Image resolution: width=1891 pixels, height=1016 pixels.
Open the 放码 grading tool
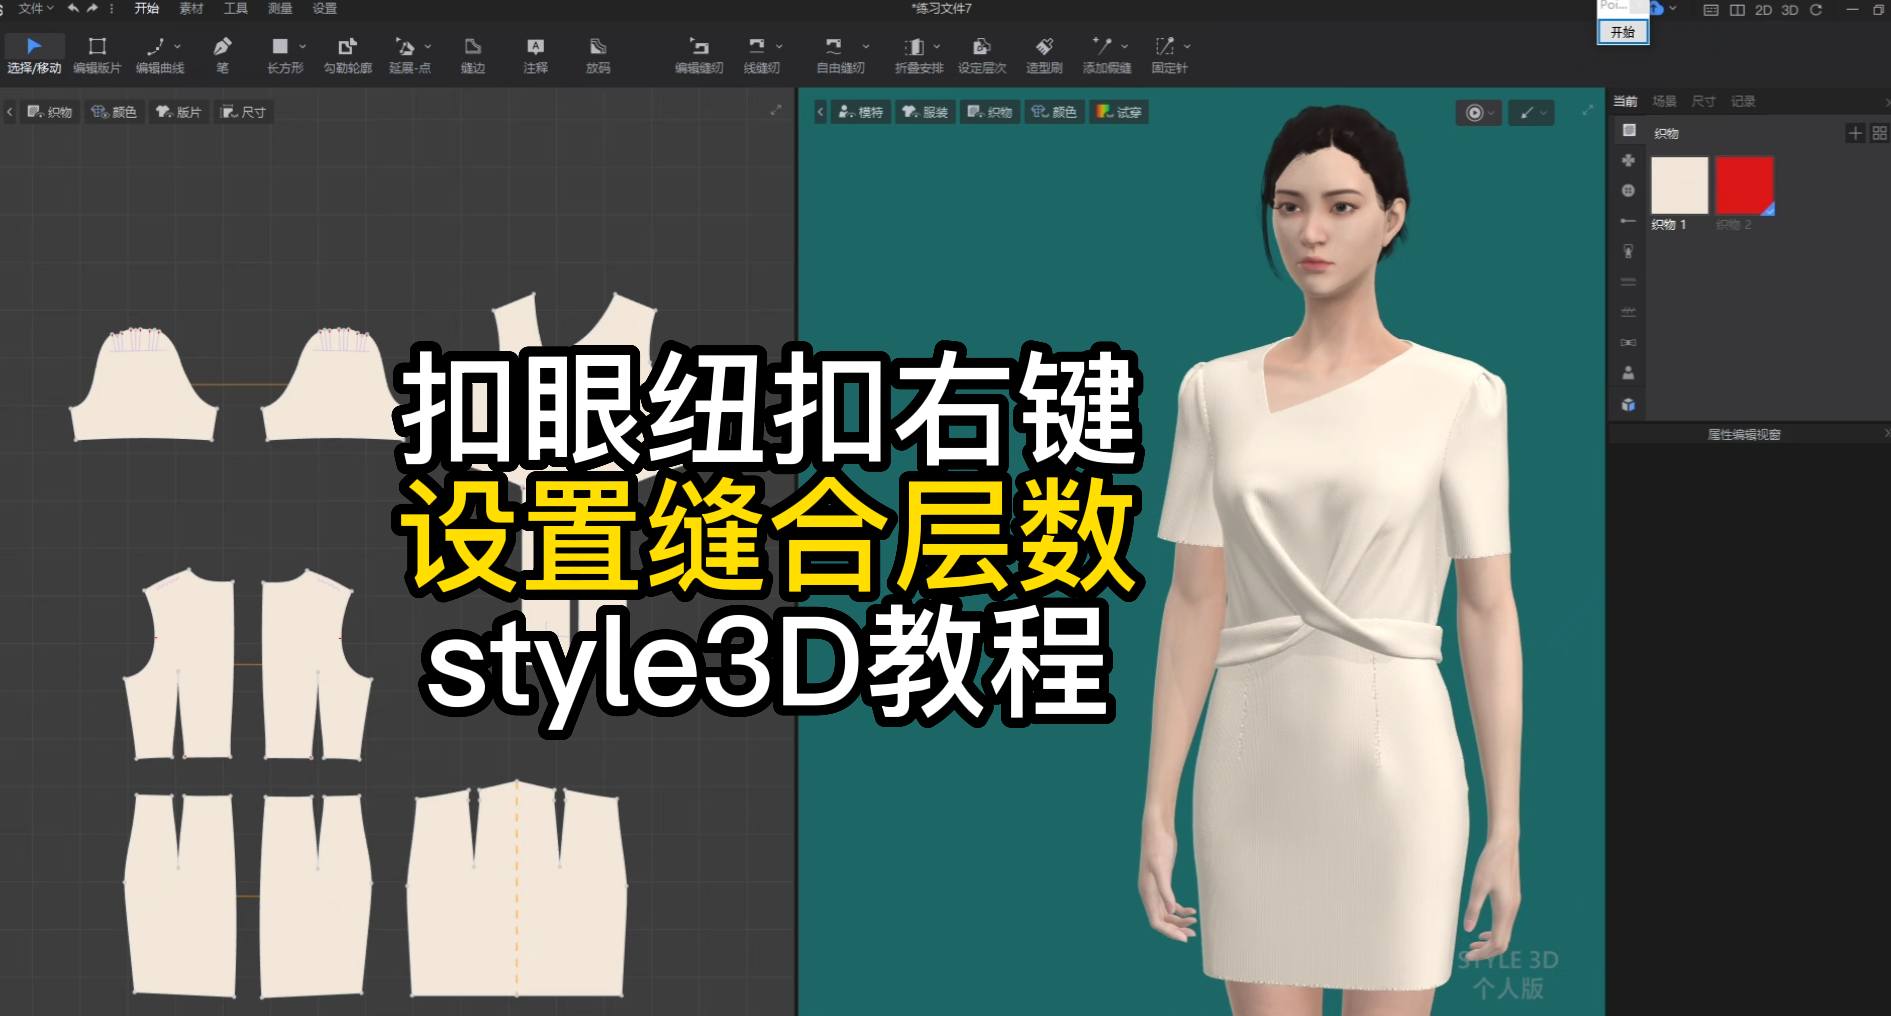click(598, 55)
